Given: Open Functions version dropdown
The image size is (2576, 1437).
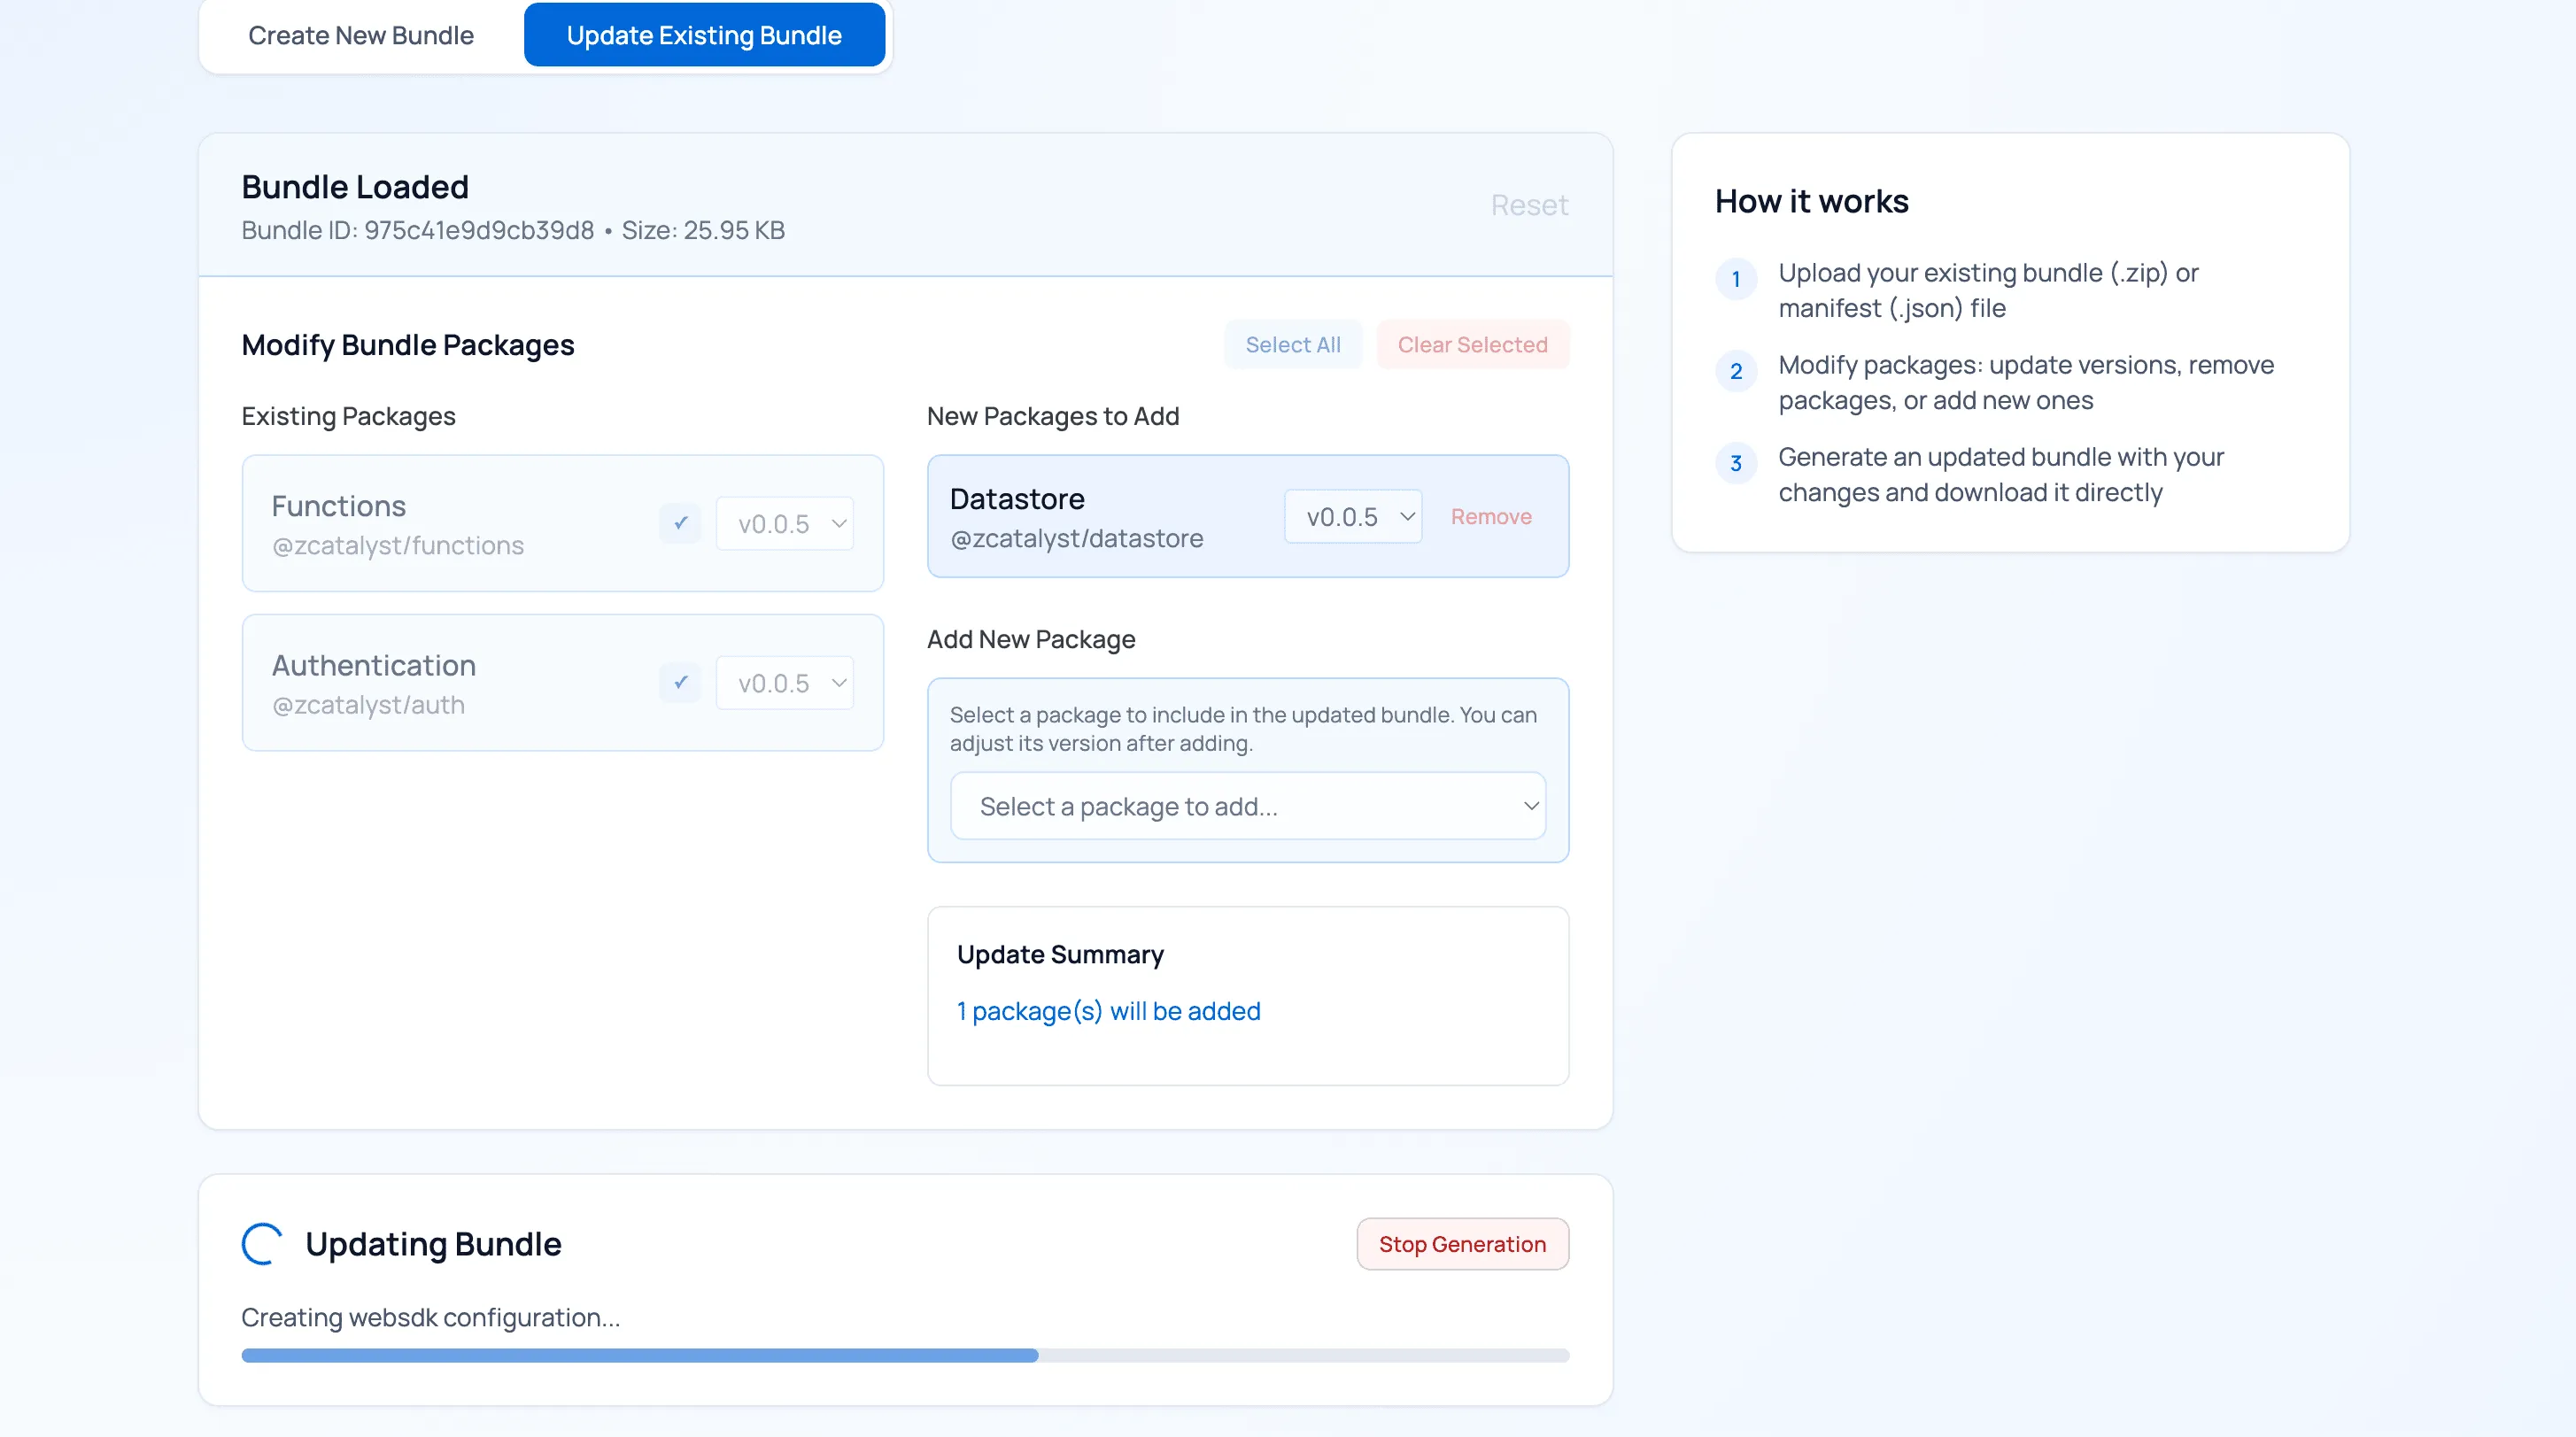Looking at the screenshot, I should point(785,523).
